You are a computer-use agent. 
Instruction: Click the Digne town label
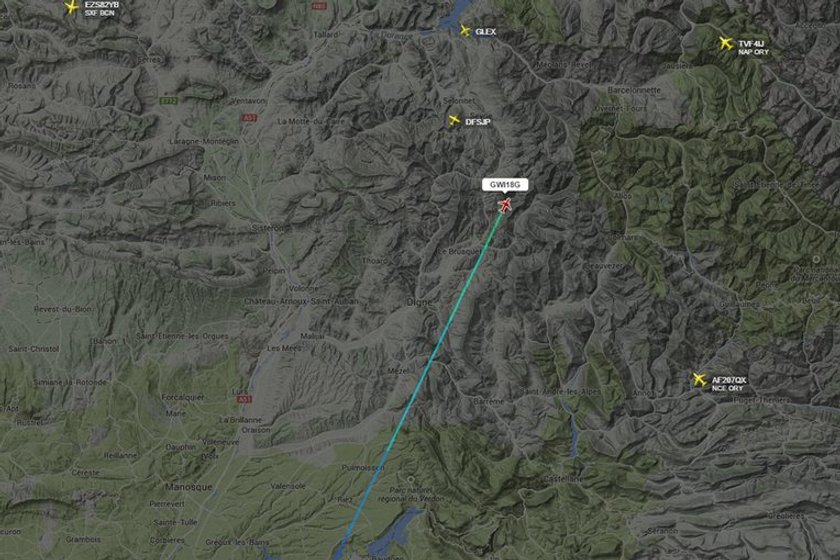click(x=419, y=302)
